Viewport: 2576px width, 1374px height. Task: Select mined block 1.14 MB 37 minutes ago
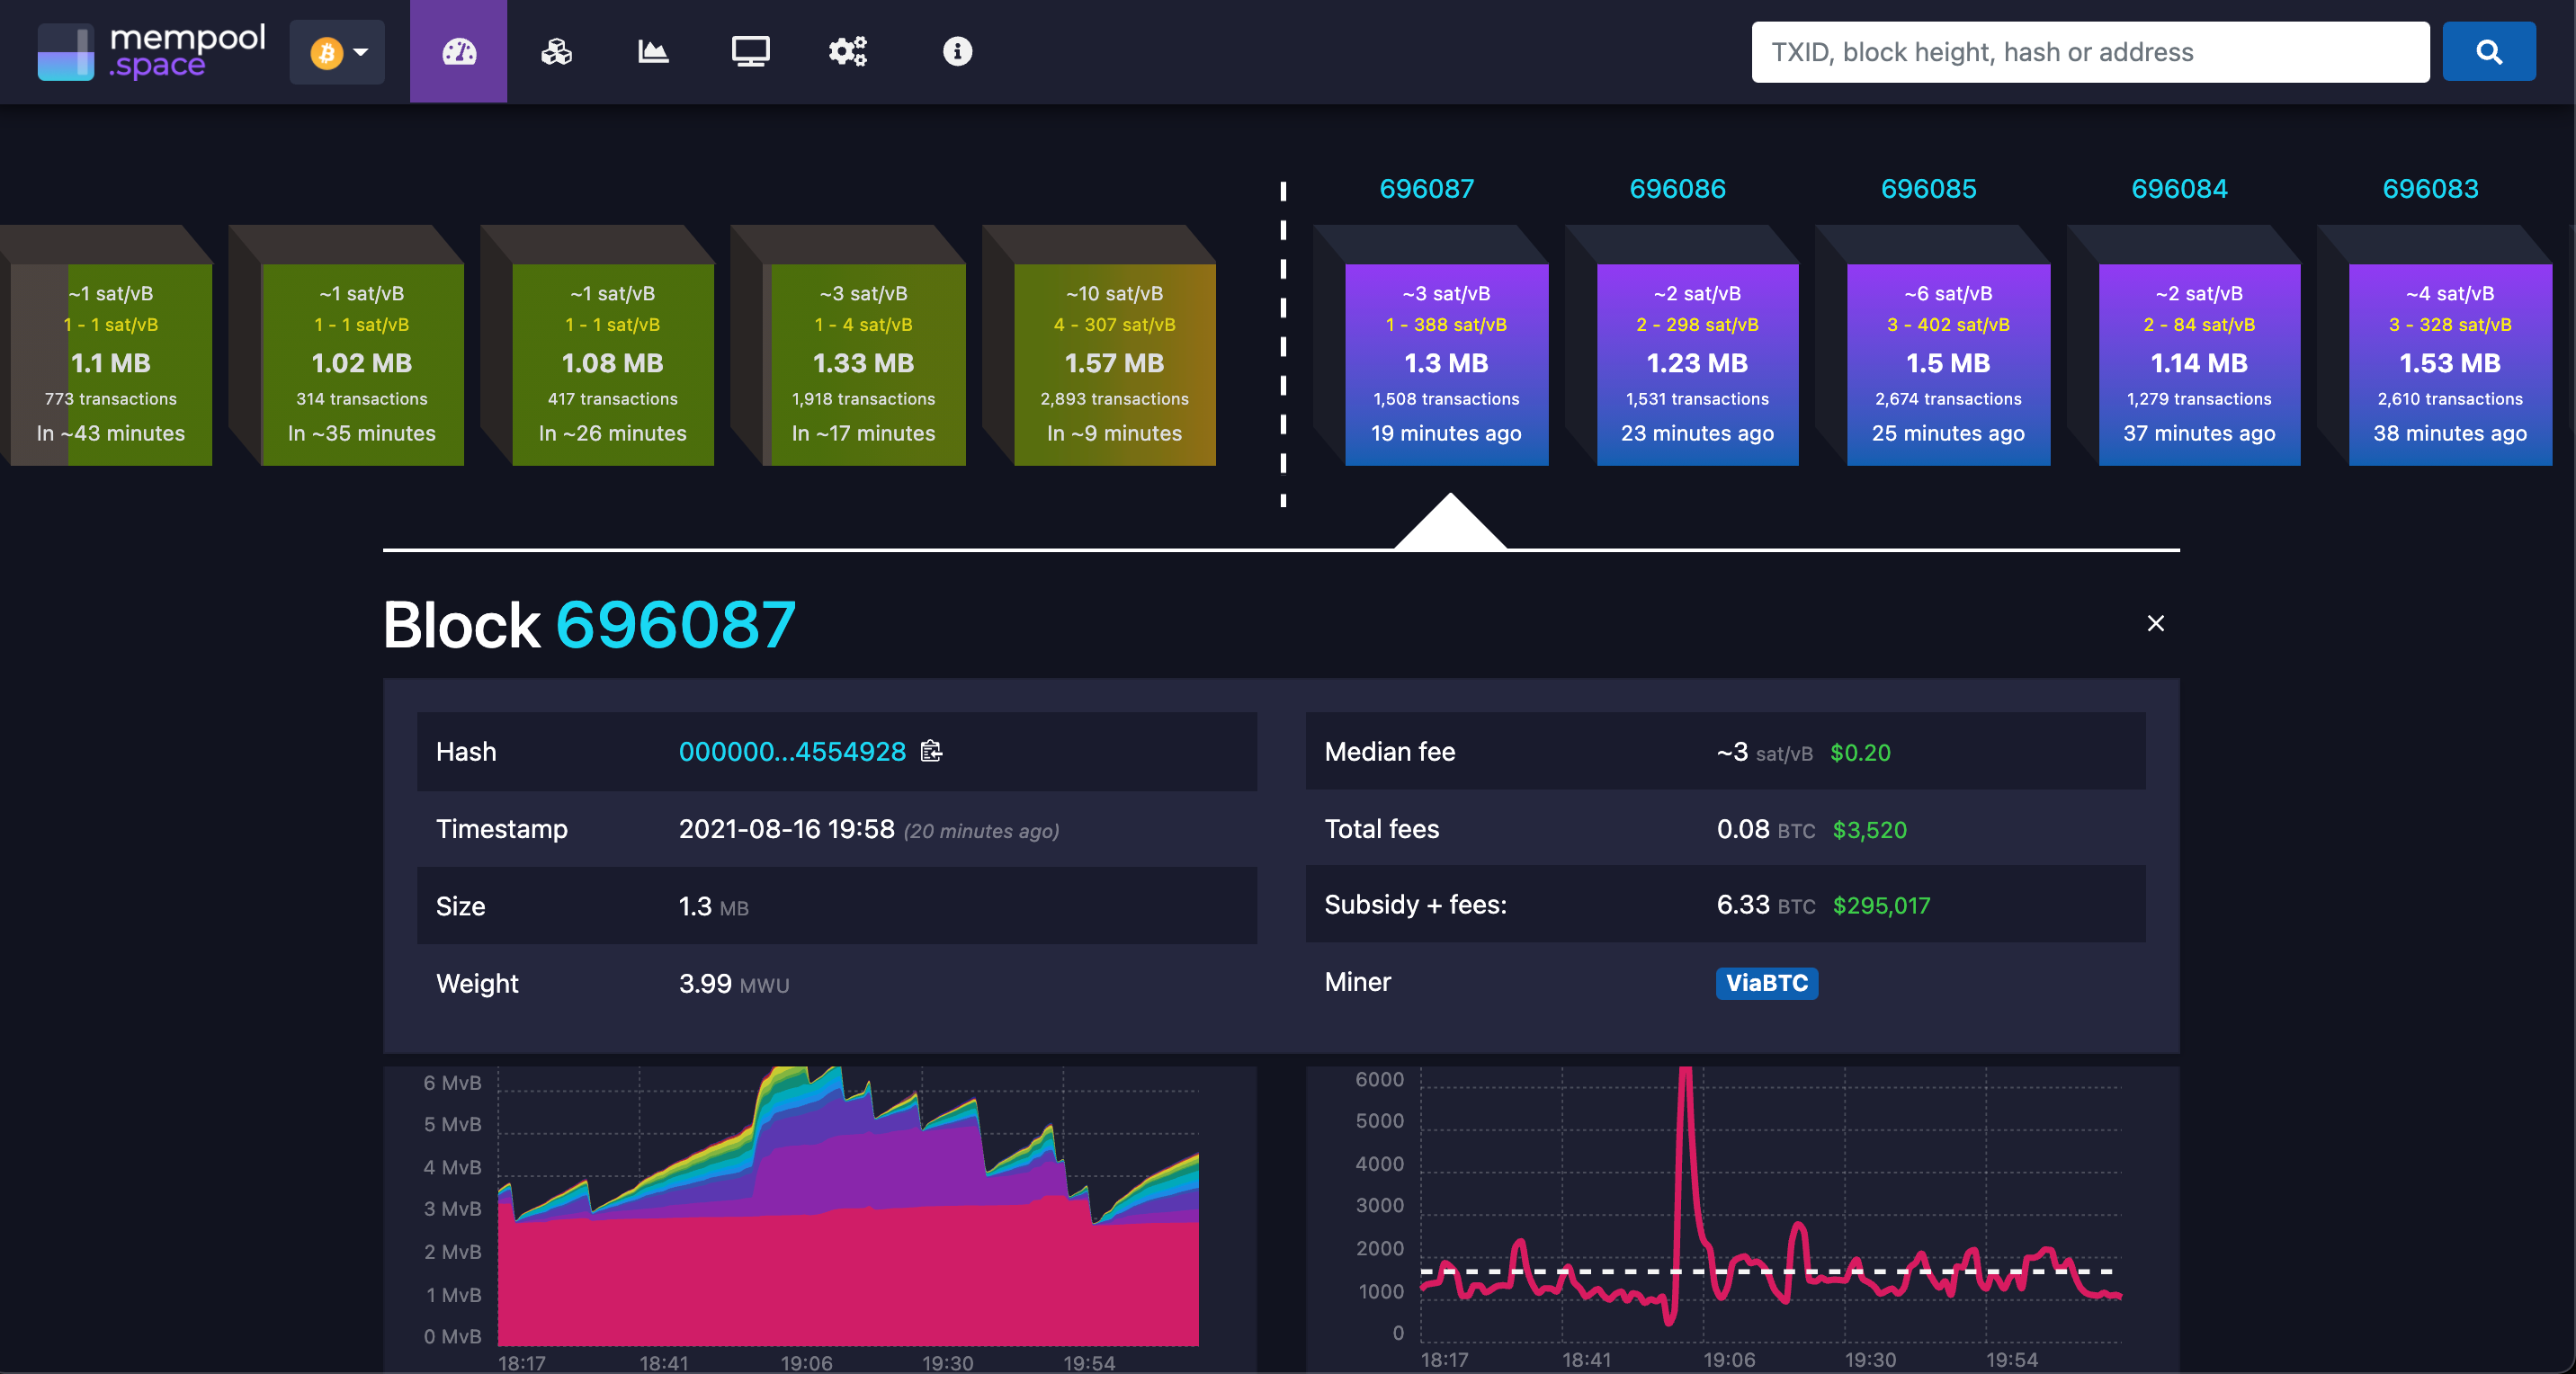[x=2200, y=364]
